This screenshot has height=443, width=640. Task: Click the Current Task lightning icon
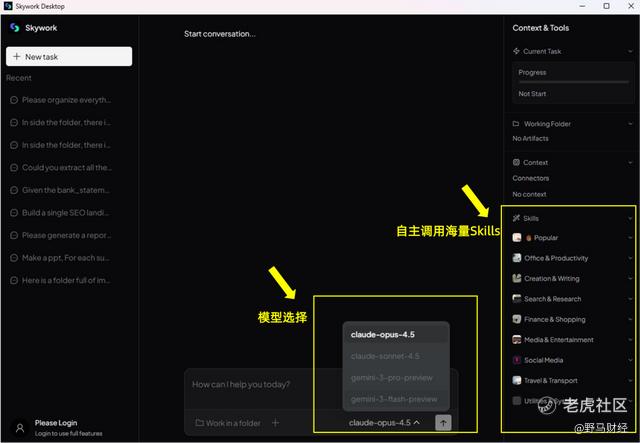pos(516,51)
